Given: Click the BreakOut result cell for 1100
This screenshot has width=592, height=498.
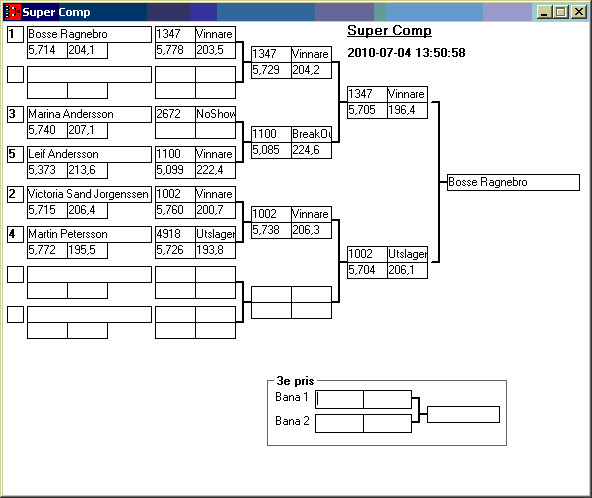Looking at the screenshot, I should pyautogui.click(x=311, y=134).
